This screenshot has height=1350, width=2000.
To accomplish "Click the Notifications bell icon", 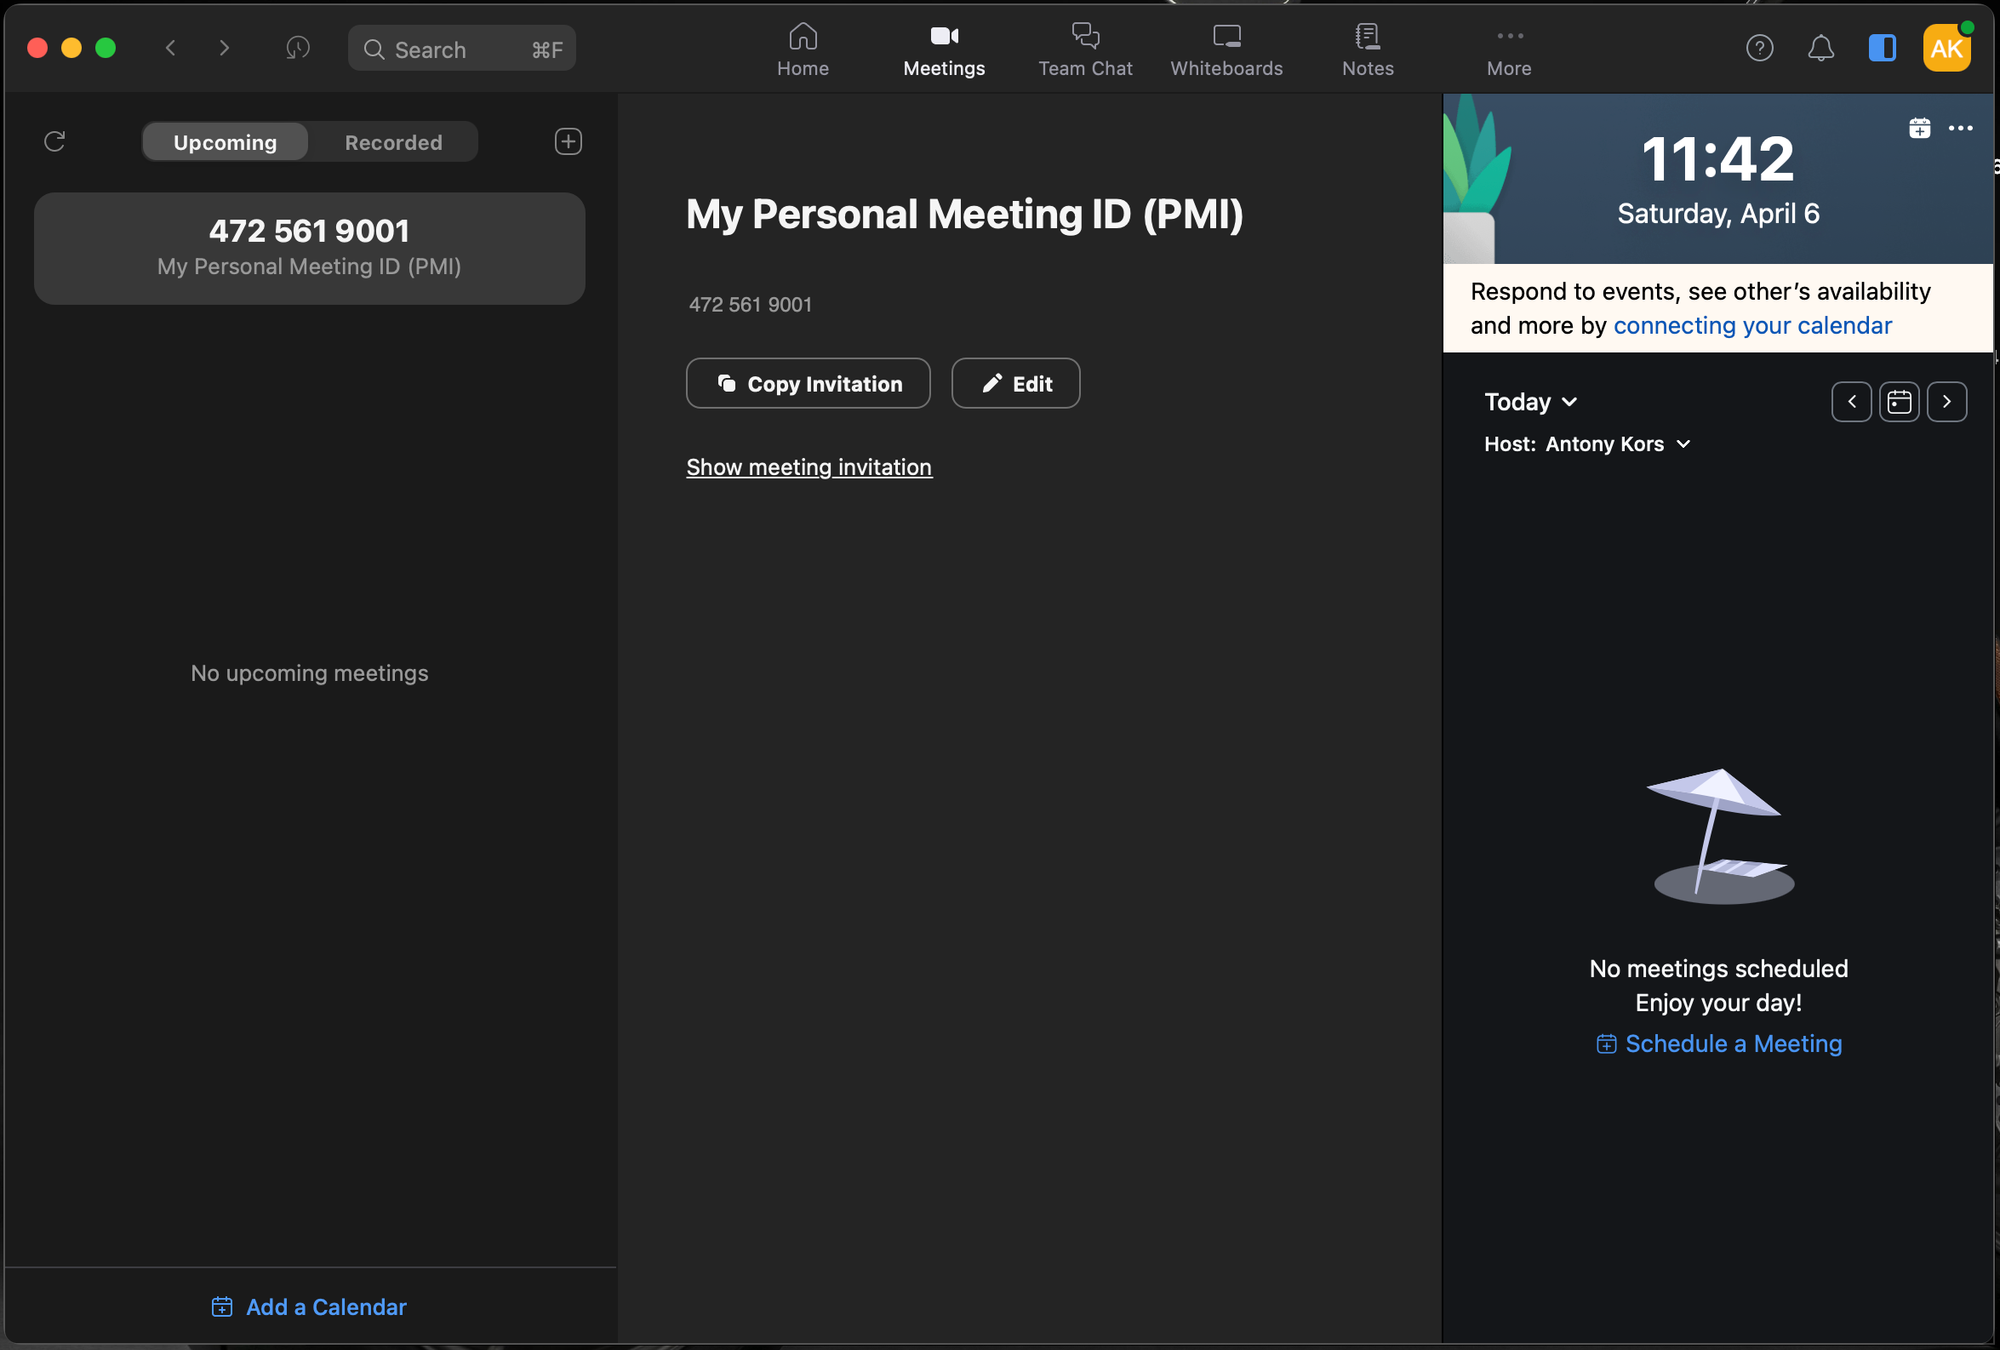I will [1819, 47].
